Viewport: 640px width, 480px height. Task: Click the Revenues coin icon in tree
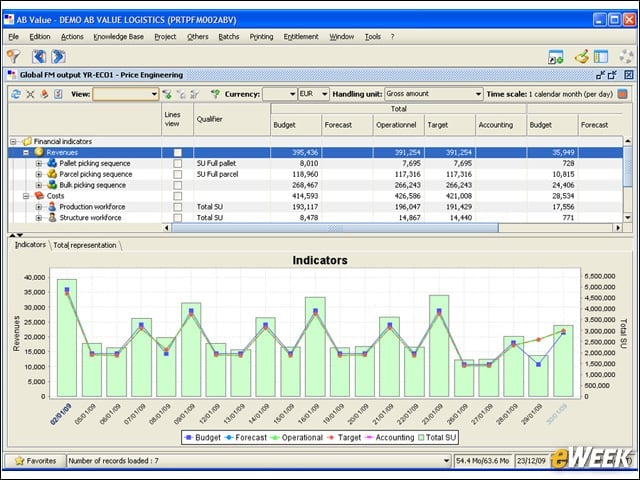pyautogui.click(x=39, y=152)
